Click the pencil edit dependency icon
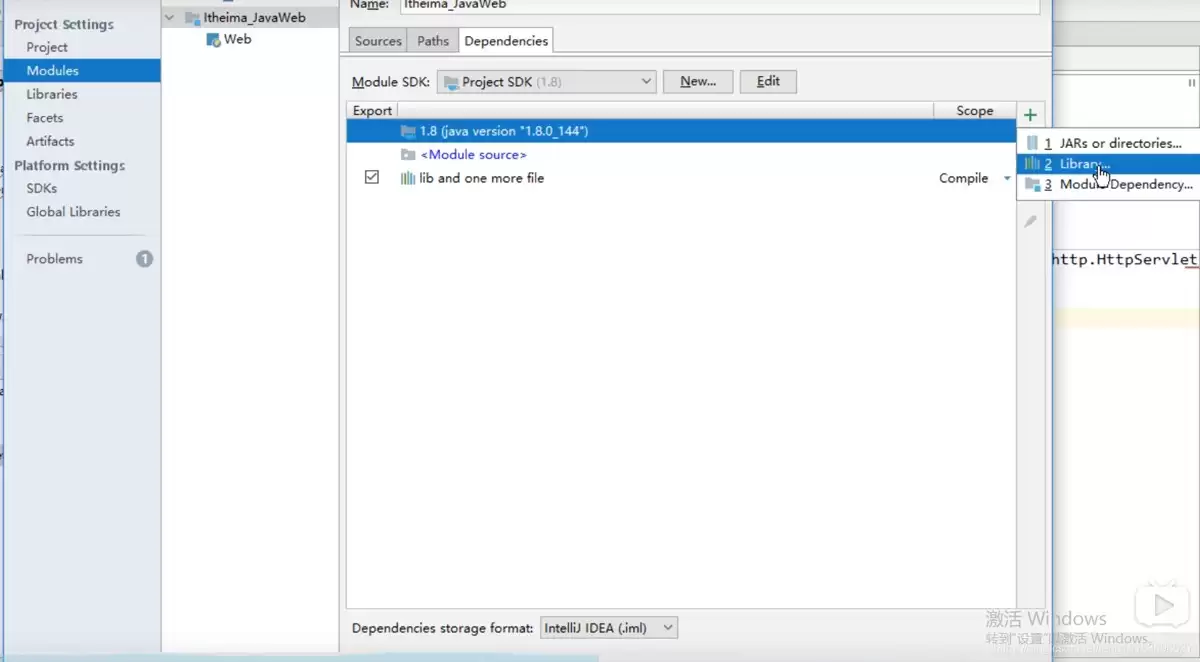 (1030, 221)
